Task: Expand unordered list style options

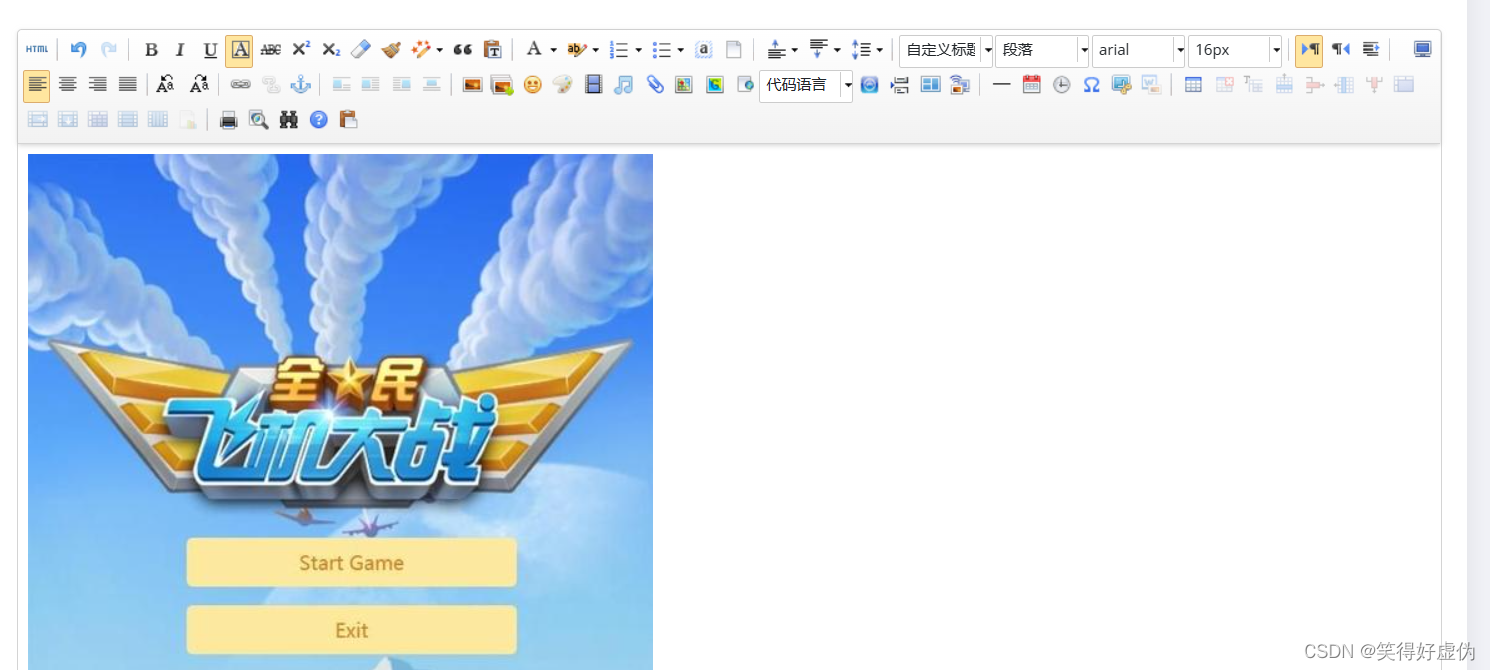Action: pos(681,50)
